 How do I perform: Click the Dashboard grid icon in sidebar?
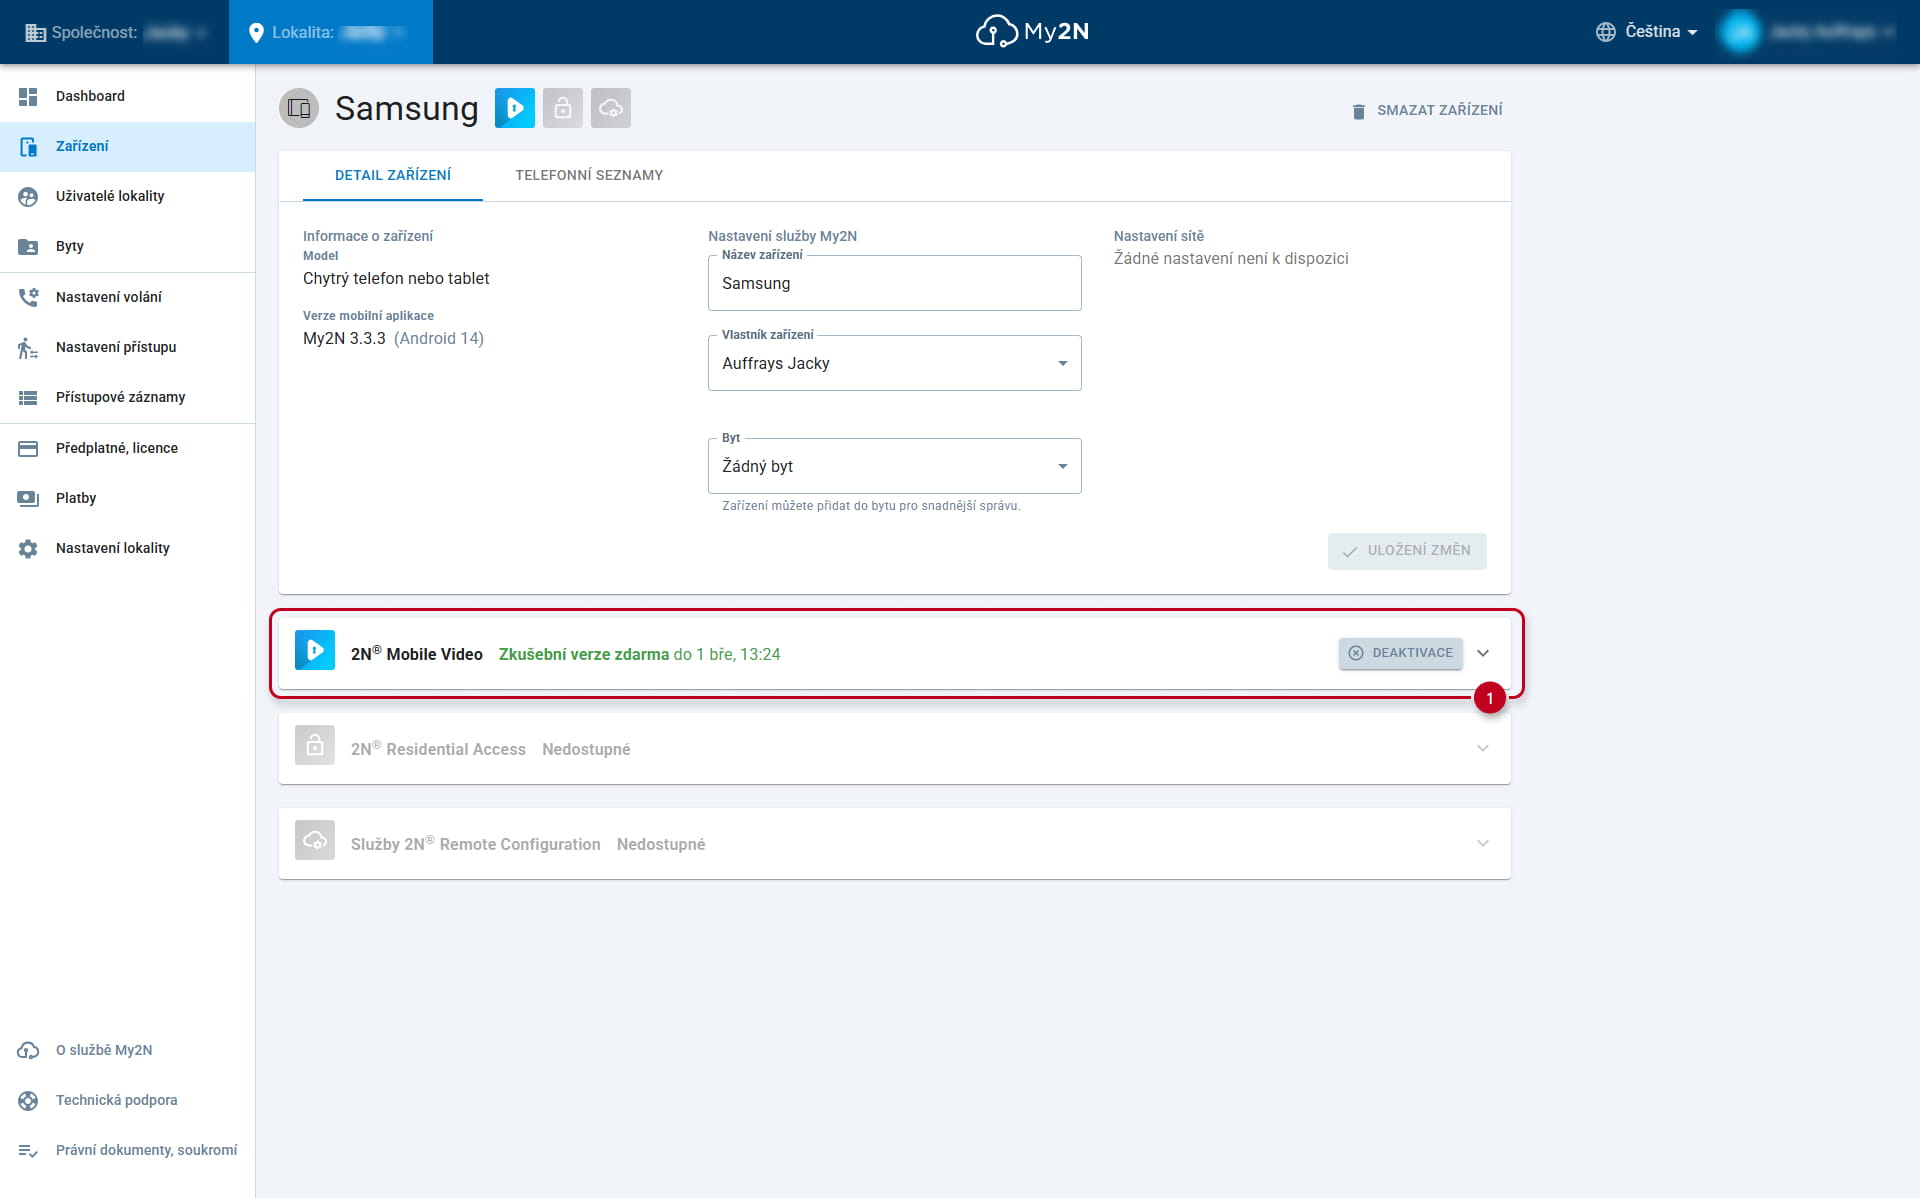click(28, 96)
